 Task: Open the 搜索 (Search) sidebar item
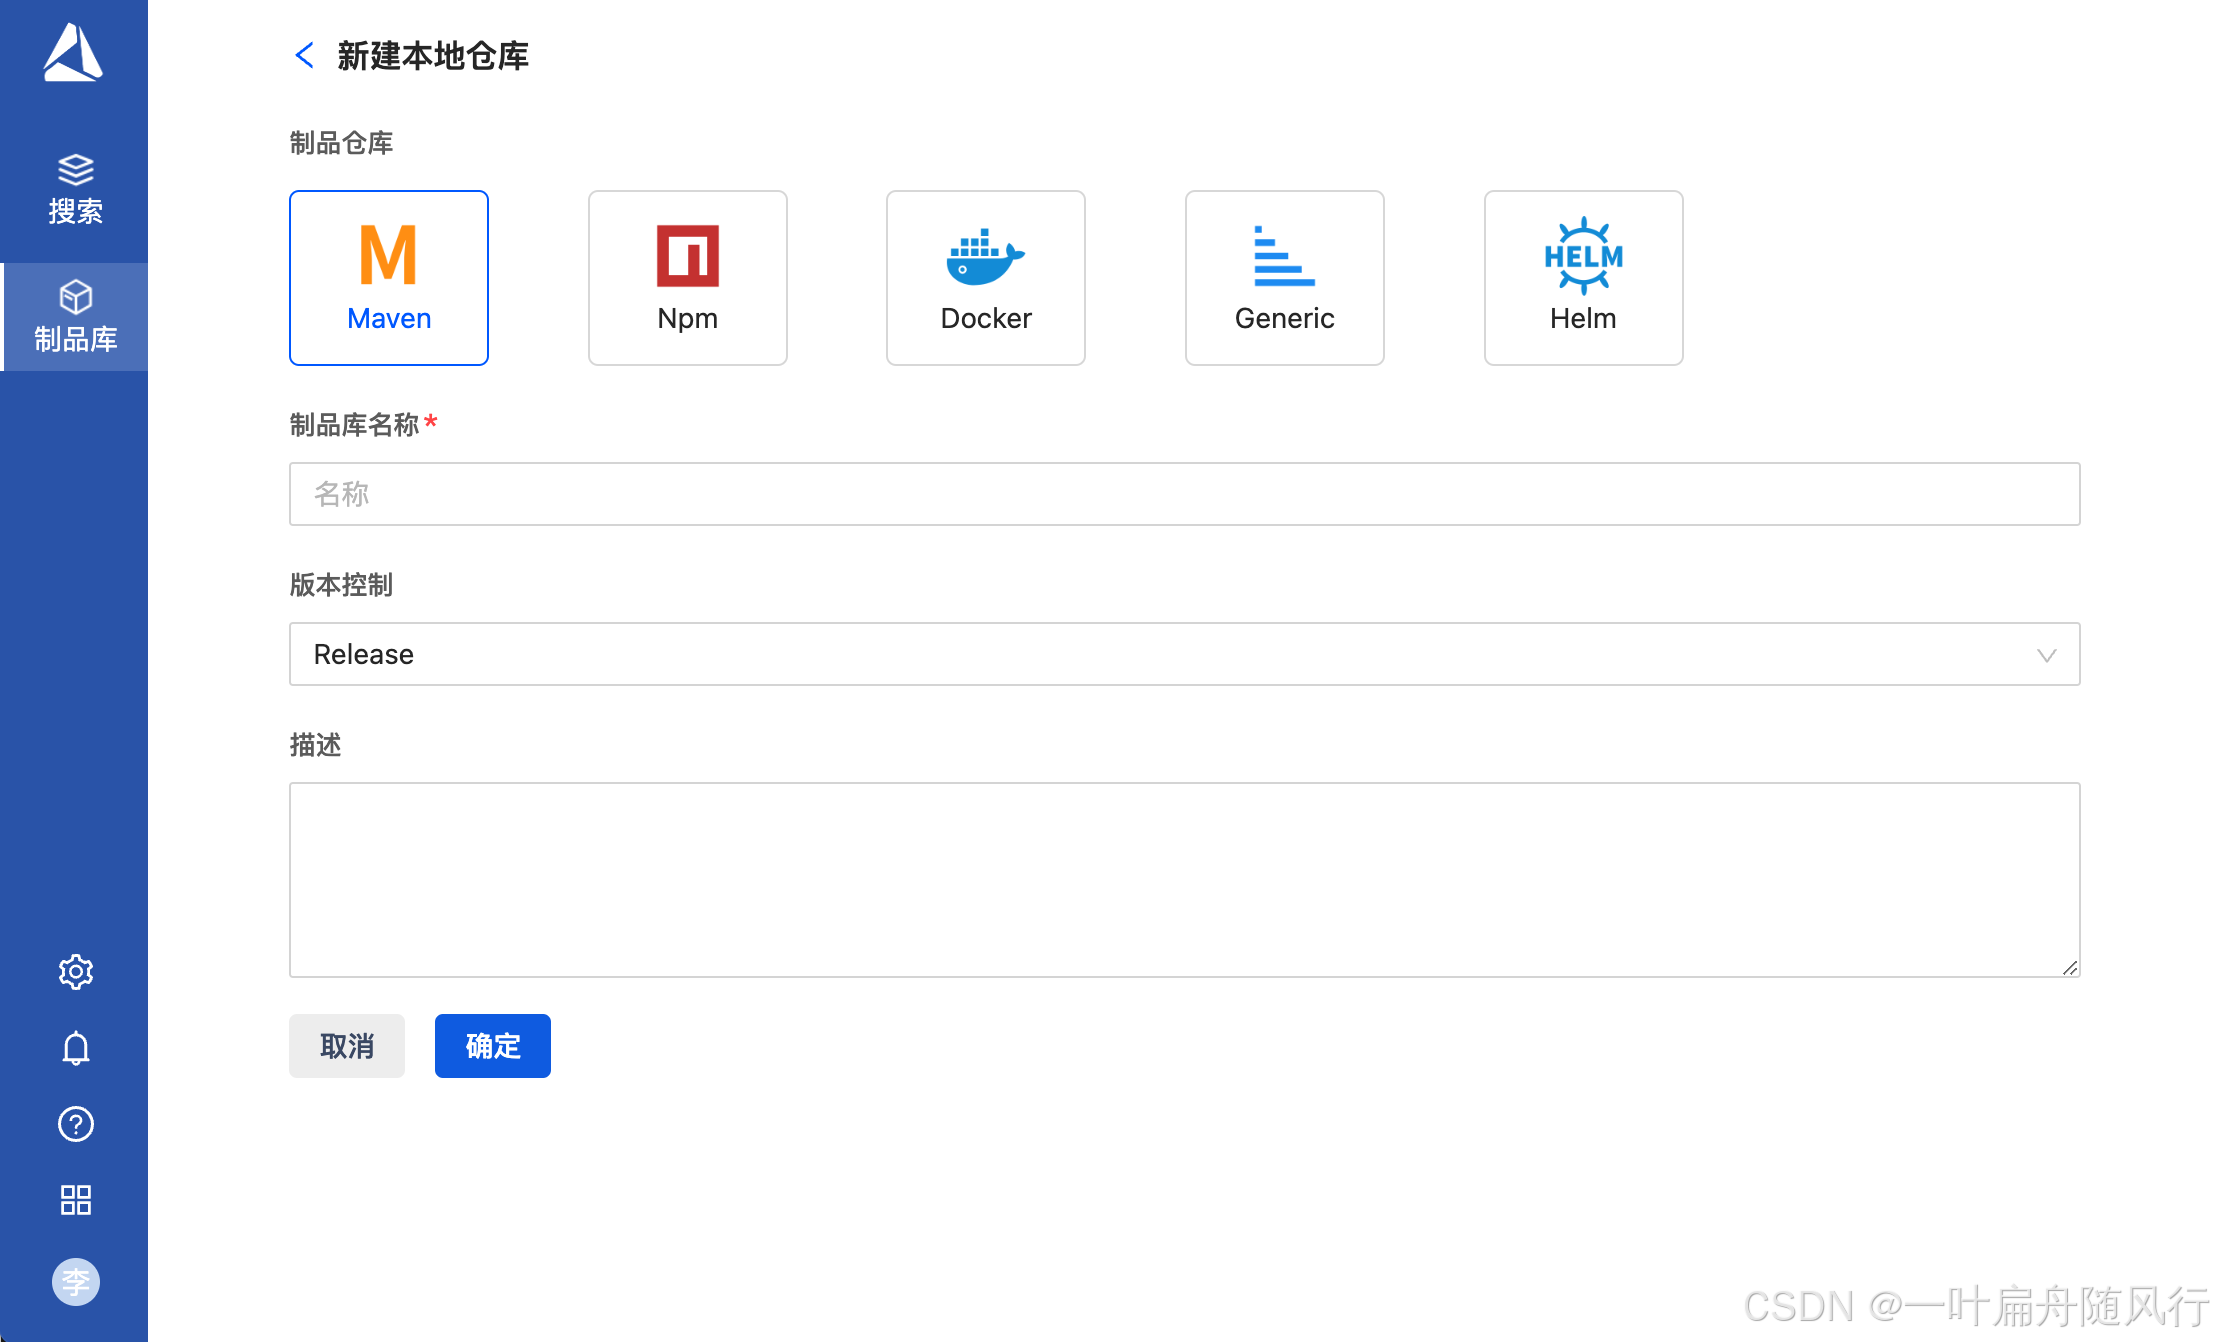75,189
